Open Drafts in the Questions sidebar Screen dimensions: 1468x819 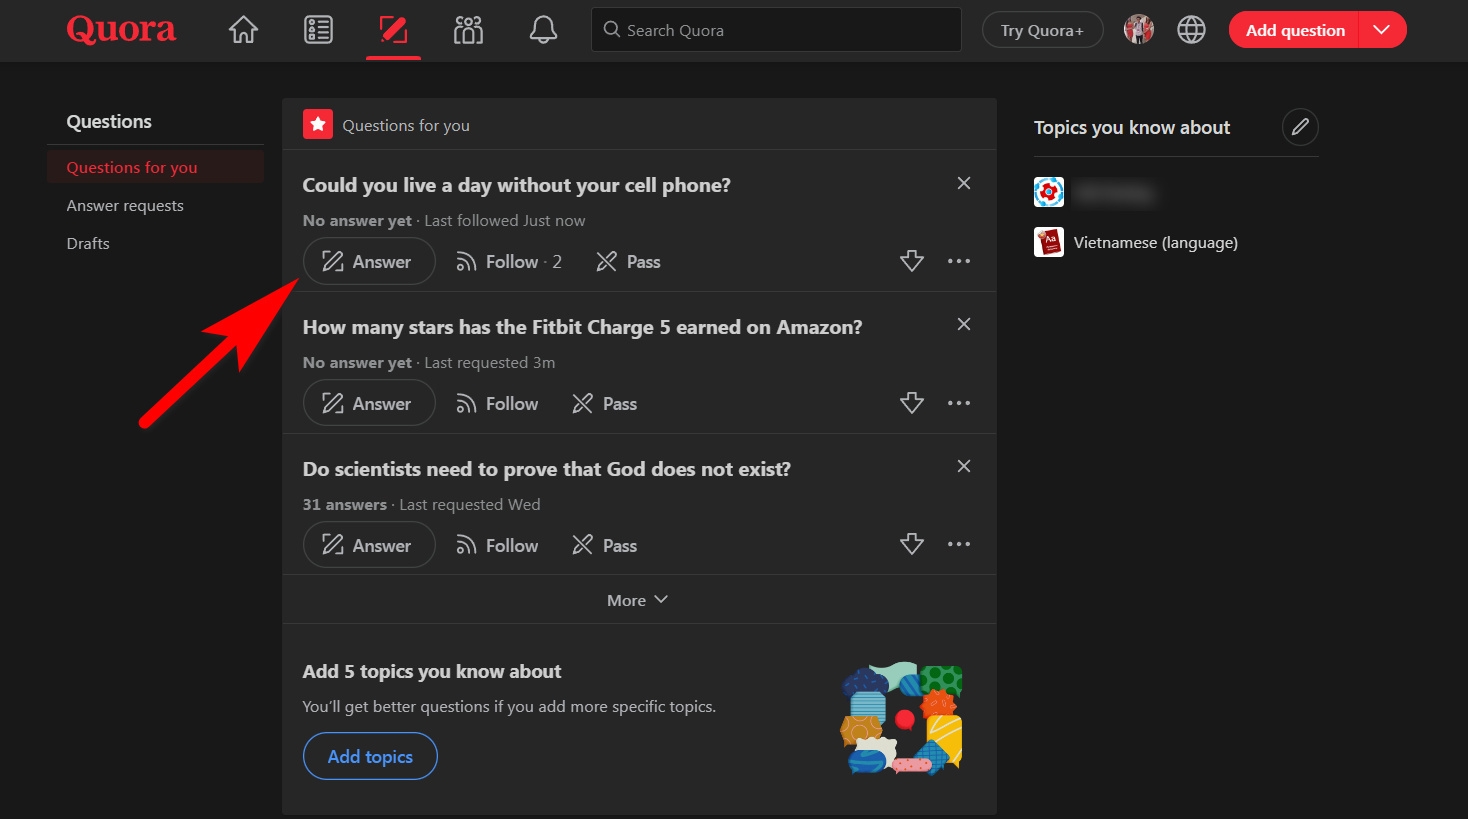click(88, 244)
